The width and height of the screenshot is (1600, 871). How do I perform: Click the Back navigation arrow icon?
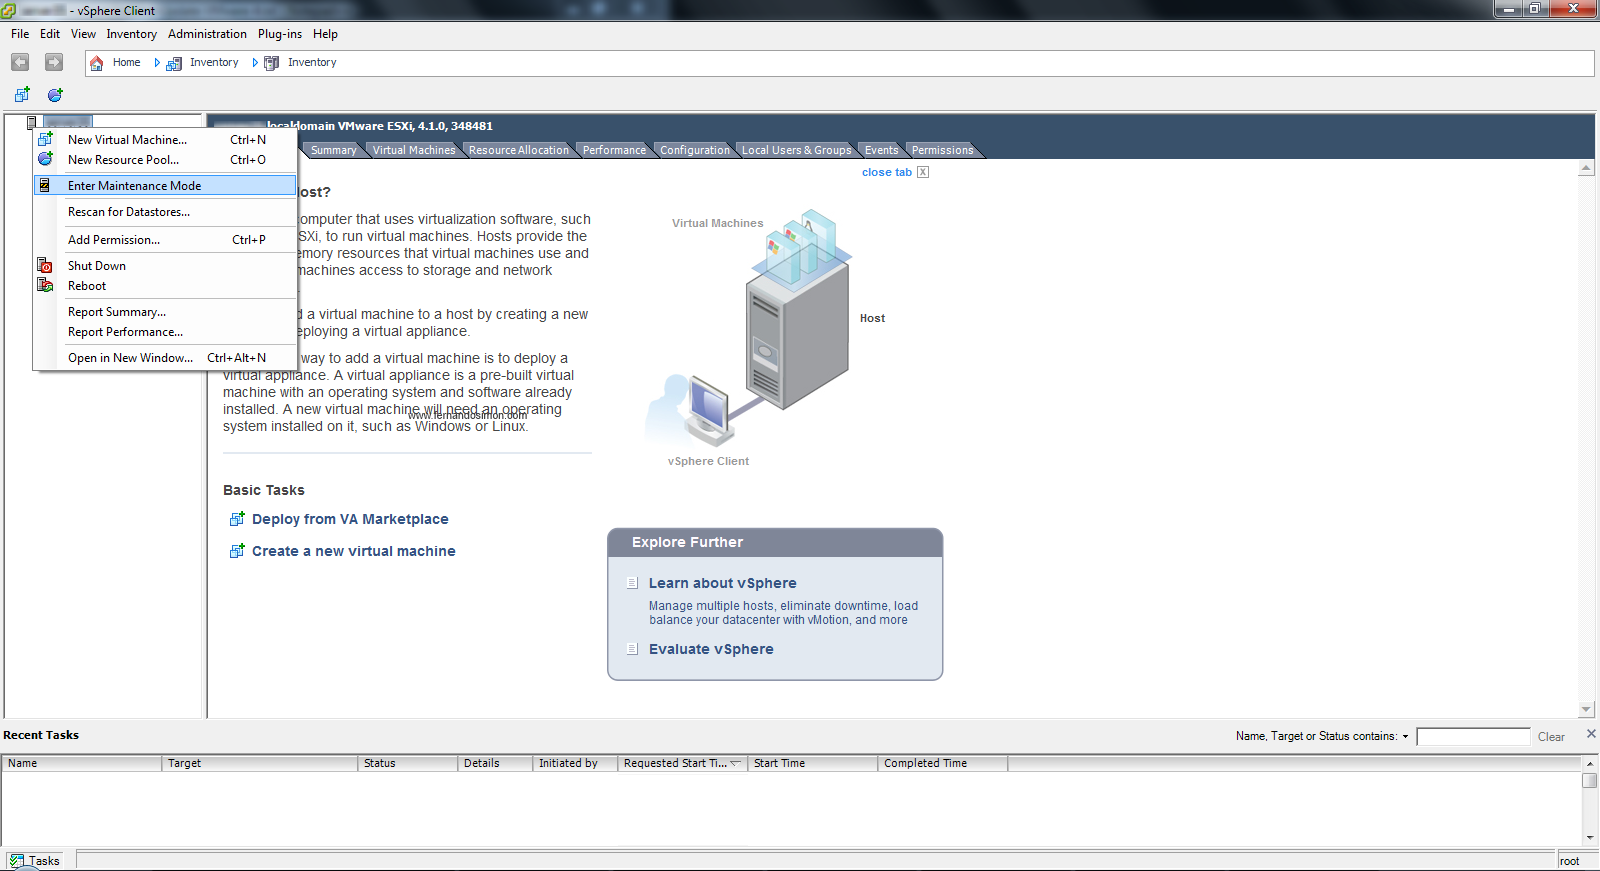coord(20,62)
